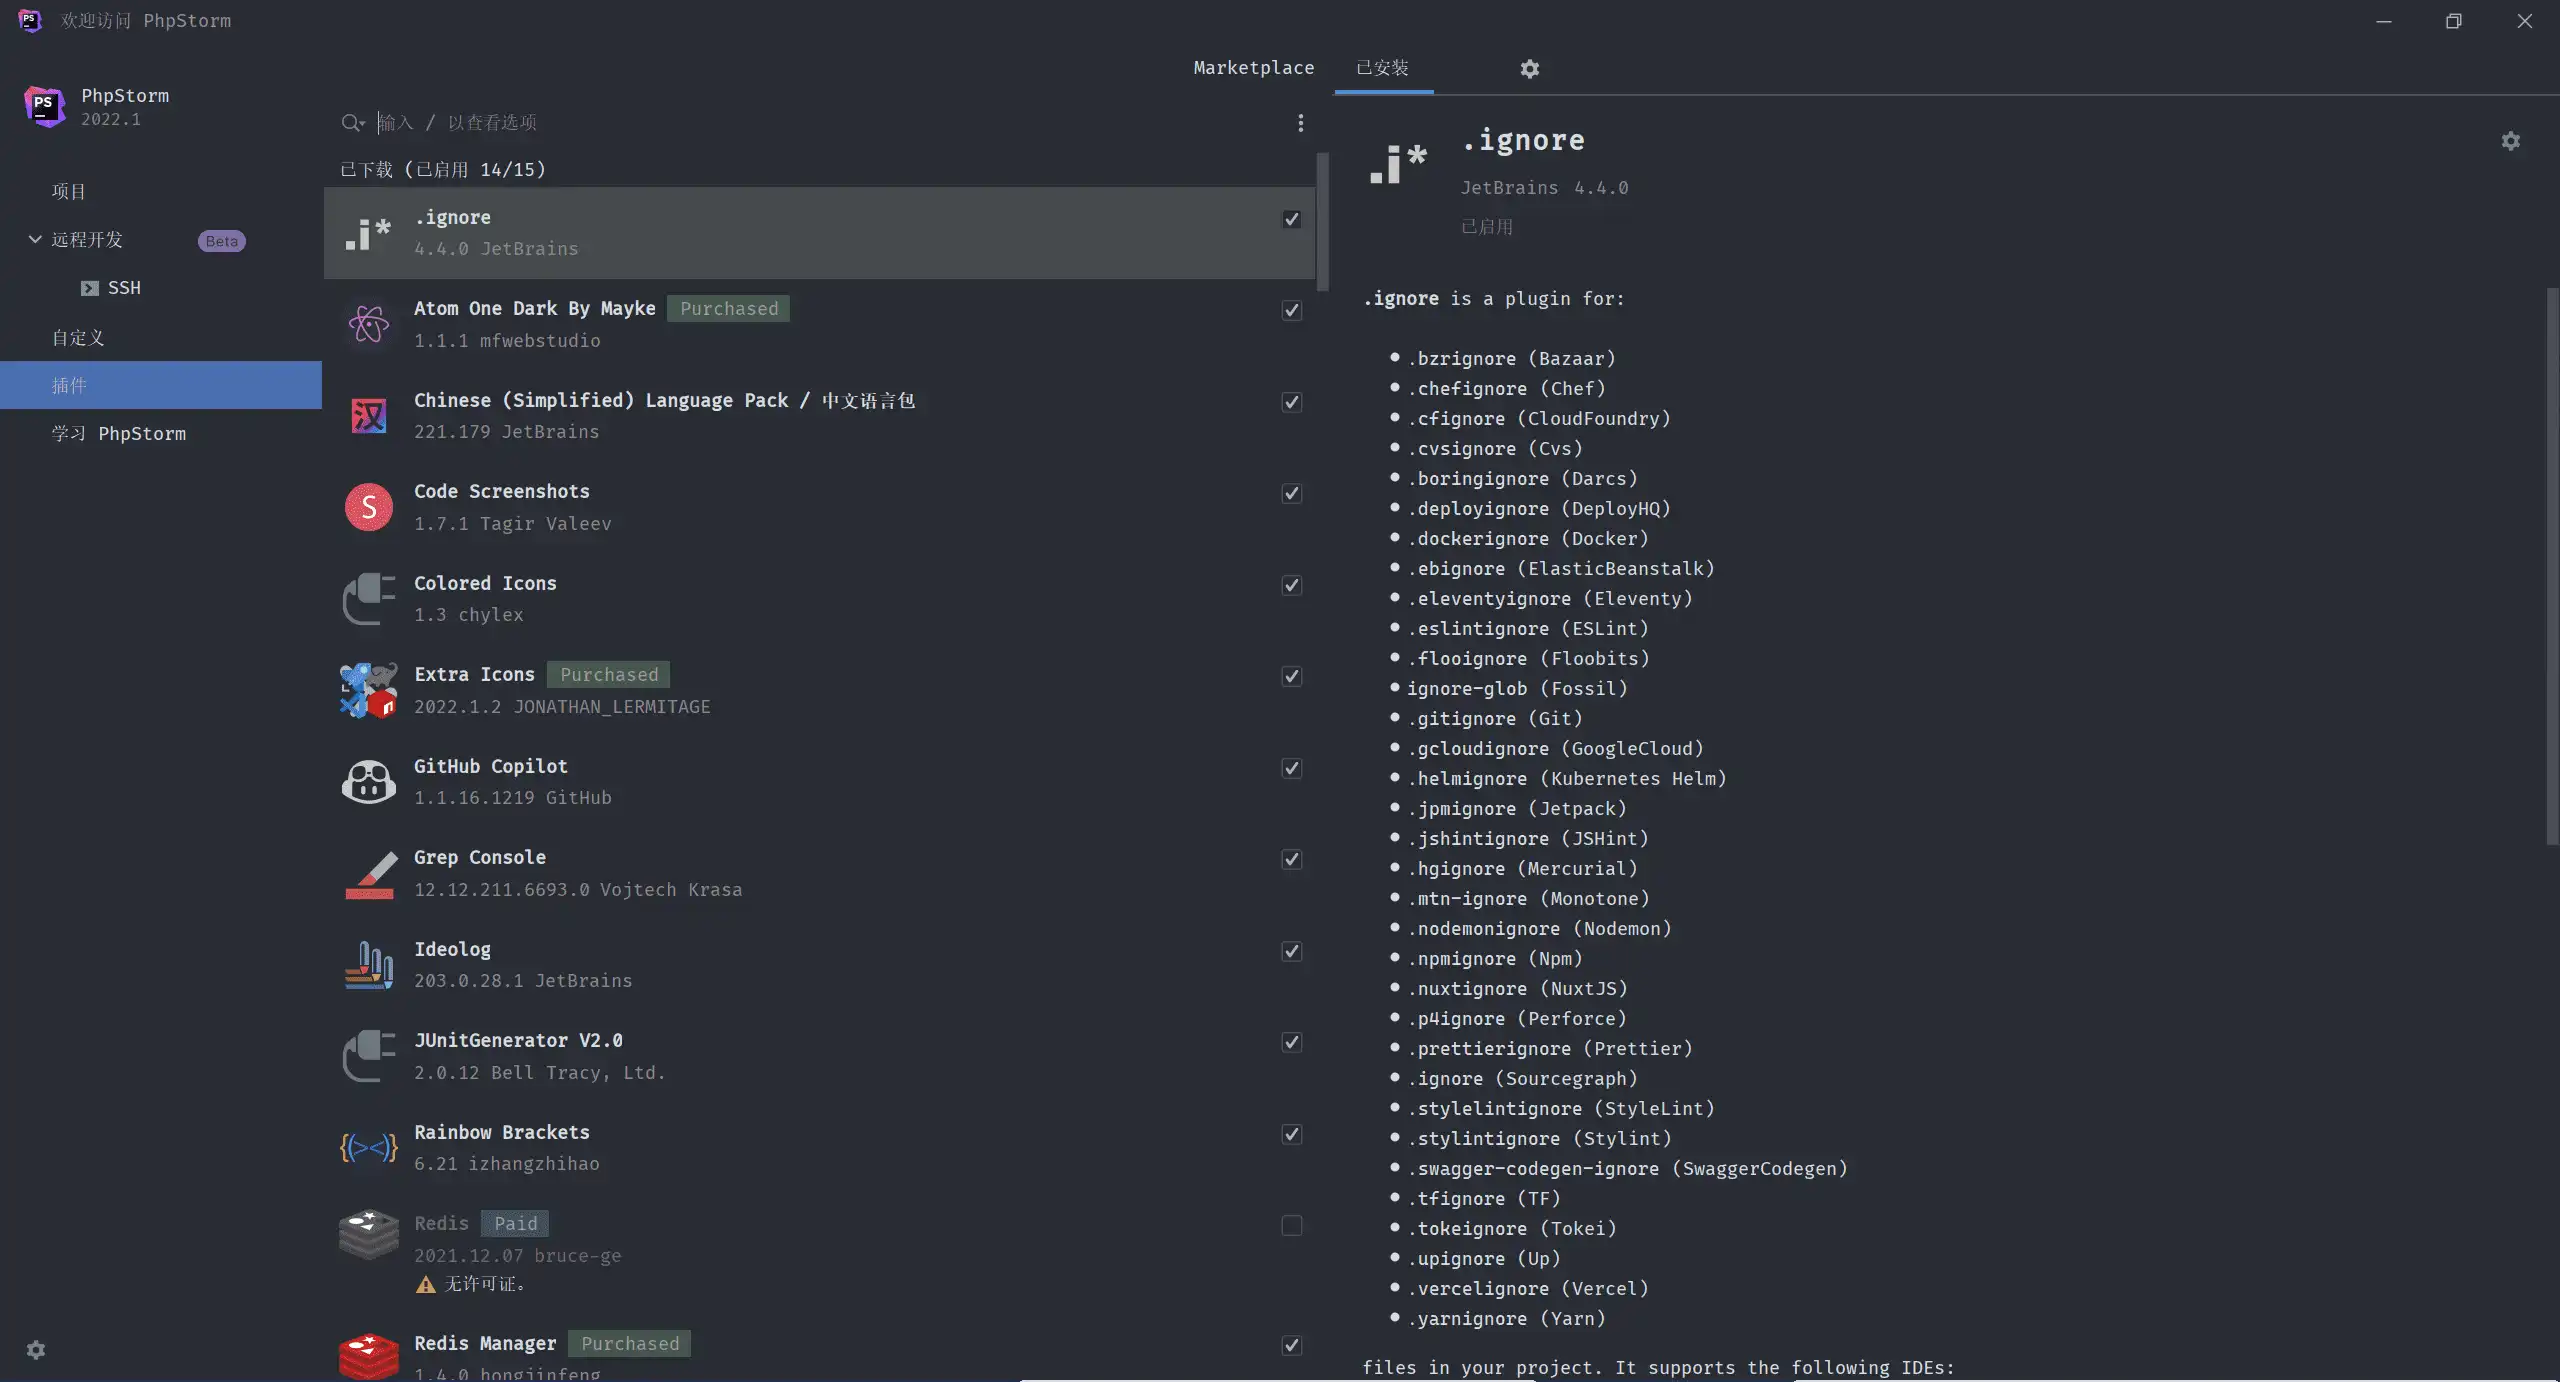Open the .ignore detail gear menu
The height and width of the screenshot is (1382, 2560).
pos(2511,141)
